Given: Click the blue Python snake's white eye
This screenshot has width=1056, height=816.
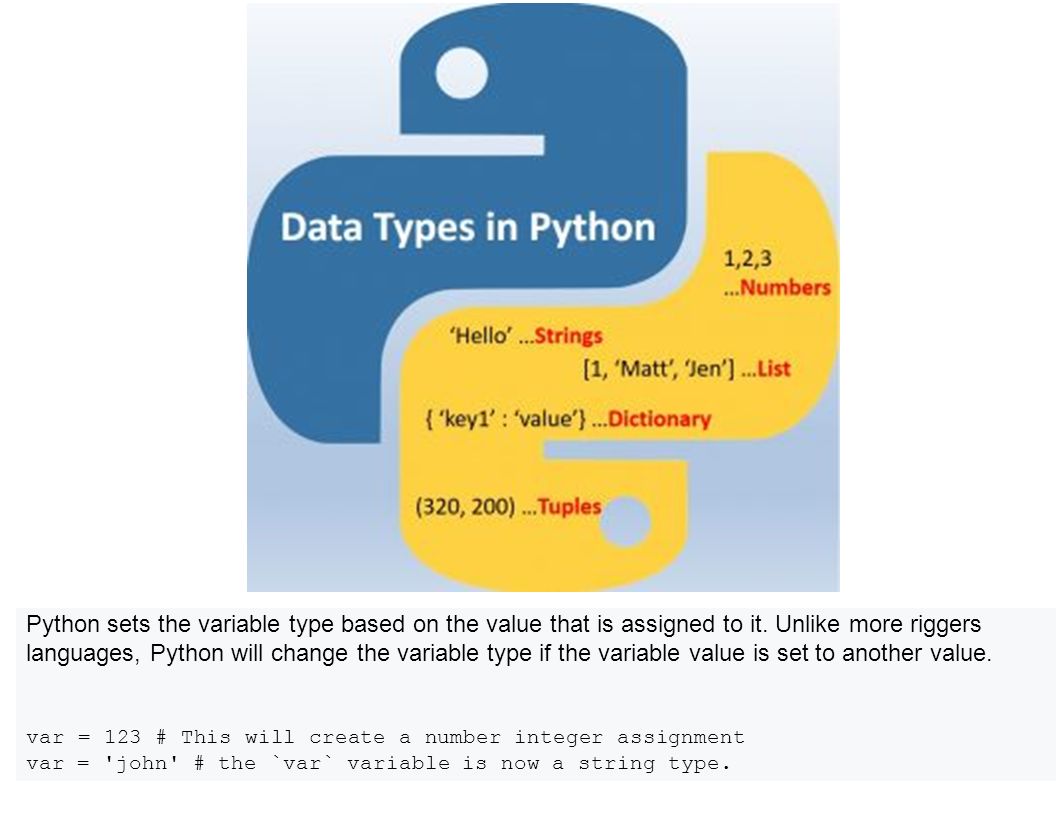Looking at the screenshot, I should pyautogui.click(x=461, y=73).
